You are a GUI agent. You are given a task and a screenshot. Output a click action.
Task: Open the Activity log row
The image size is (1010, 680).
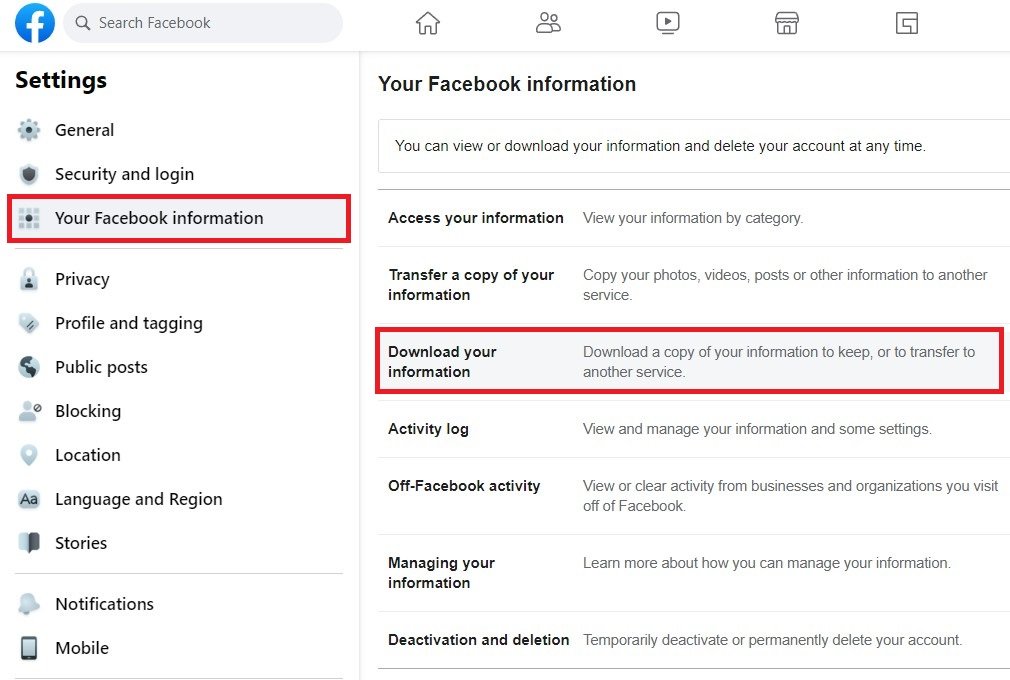(428, 429)
